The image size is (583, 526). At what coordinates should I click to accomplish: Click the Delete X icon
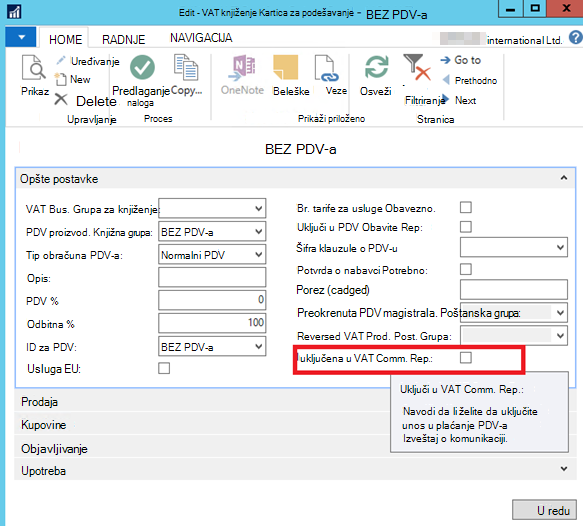pos(61,100)
